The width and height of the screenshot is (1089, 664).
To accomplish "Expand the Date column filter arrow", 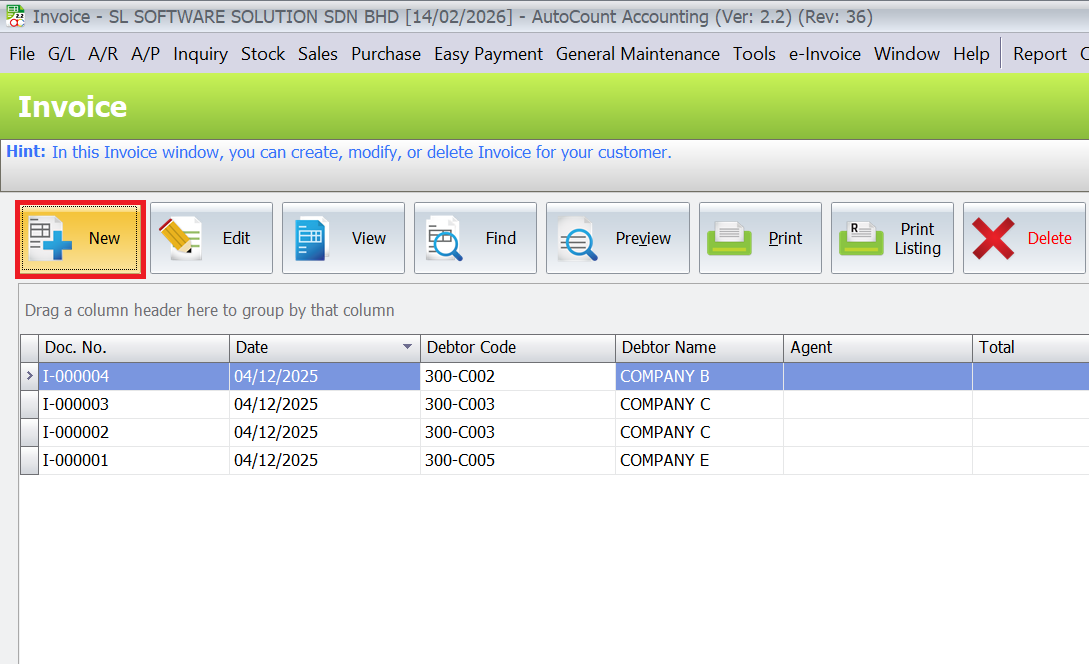I will click(407, 348).
